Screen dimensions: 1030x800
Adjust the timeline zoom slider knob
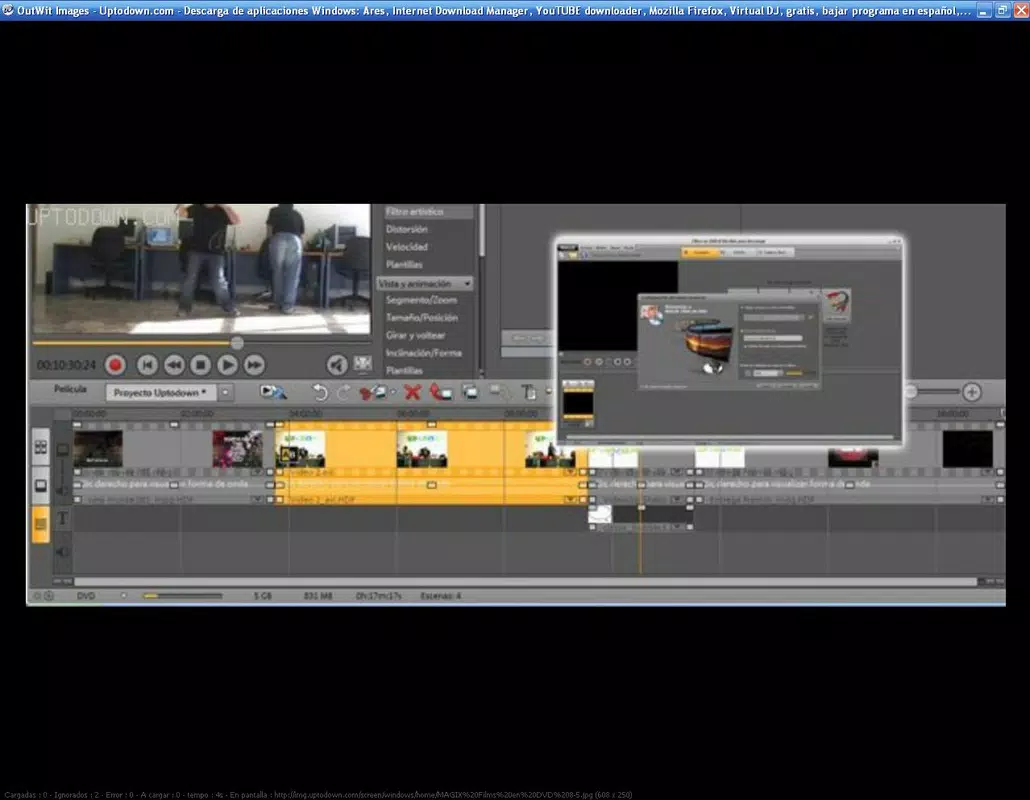(910, 392)
